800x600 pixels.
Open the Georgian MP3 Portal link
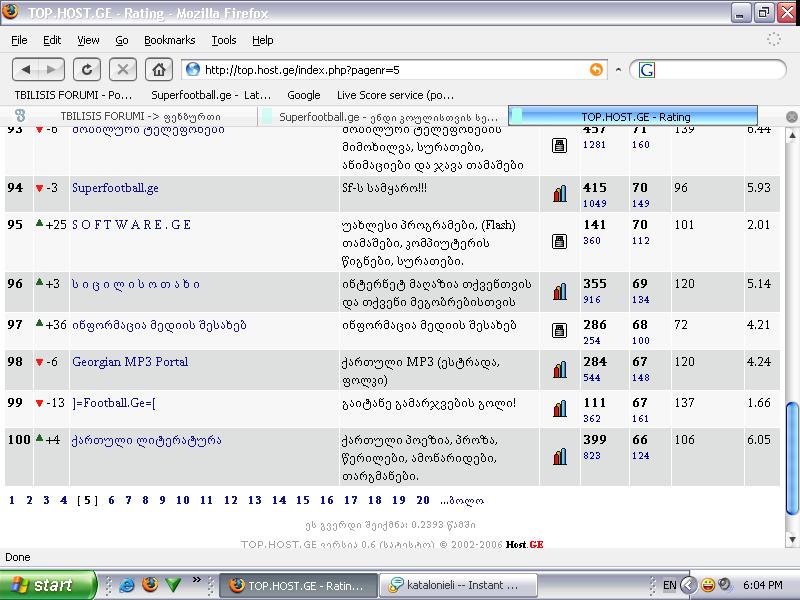(x=130, y=362)
